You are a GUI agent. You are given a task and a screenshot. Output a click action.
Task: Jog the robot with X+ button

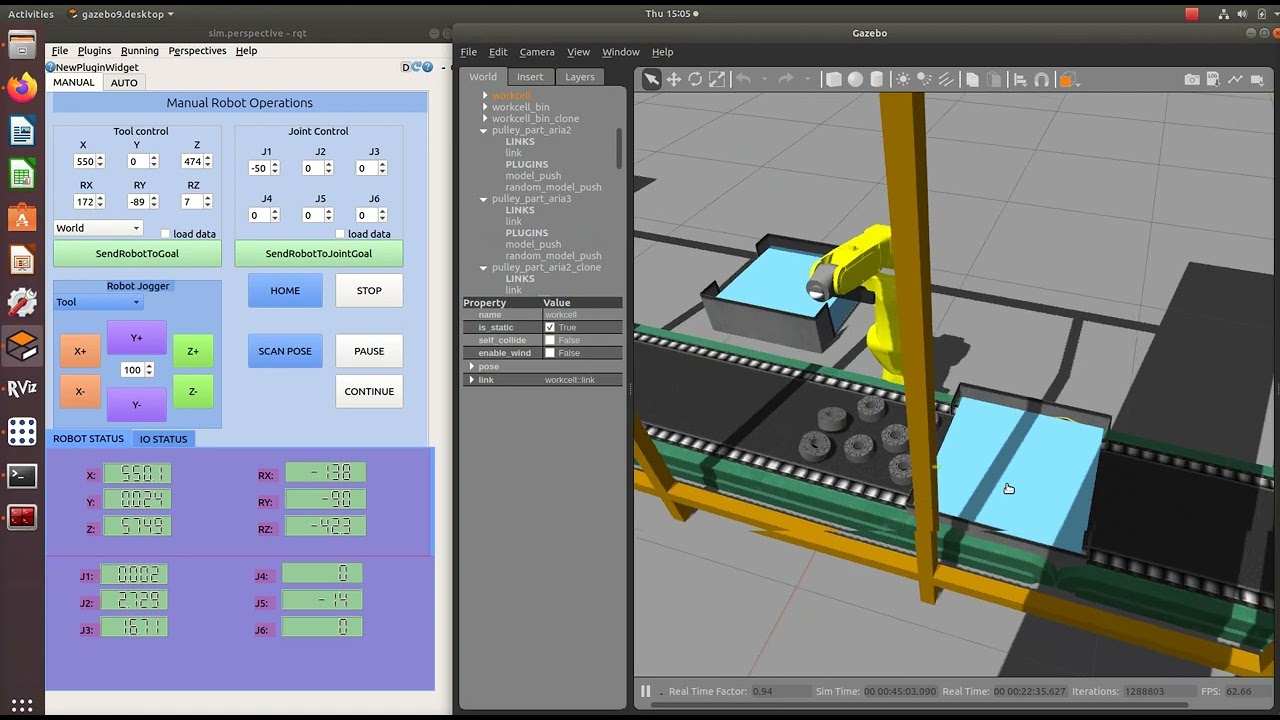[80, 351]
